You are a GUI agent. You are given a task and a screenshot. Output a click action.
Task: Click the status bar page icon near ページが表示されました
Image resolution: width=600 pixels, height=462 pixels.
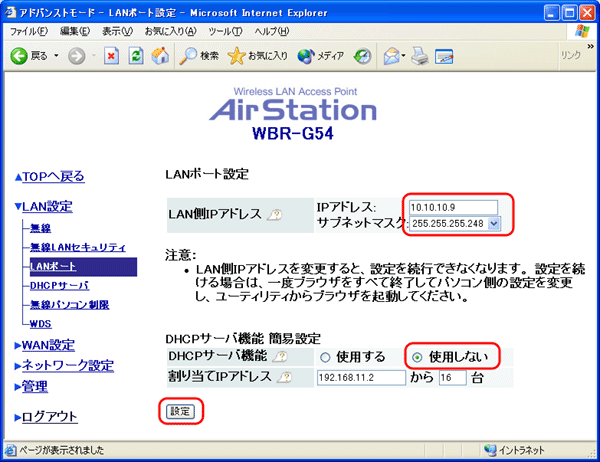11,450
